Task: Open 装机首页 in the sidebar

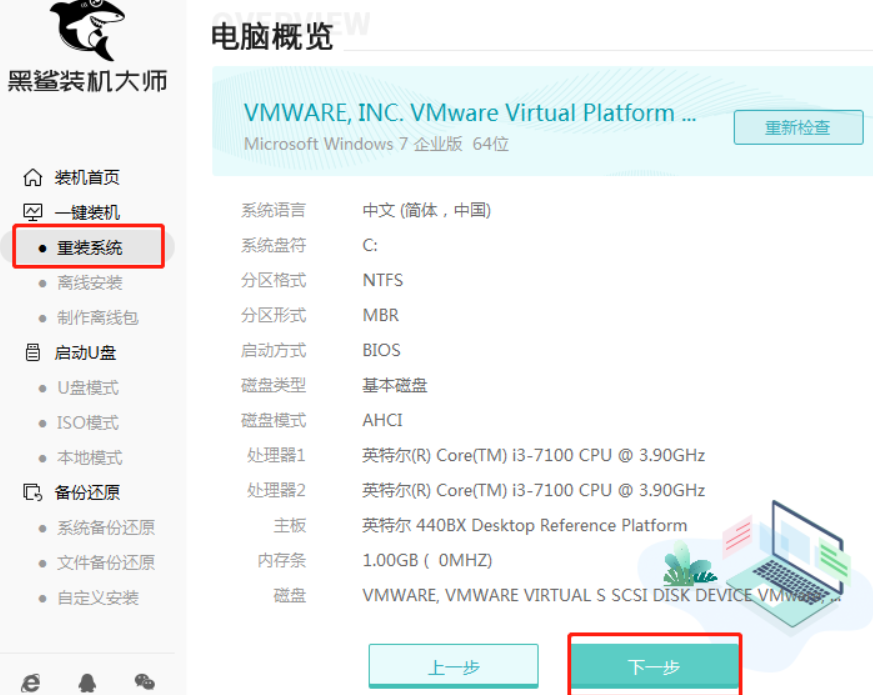Action: point(87,178)
